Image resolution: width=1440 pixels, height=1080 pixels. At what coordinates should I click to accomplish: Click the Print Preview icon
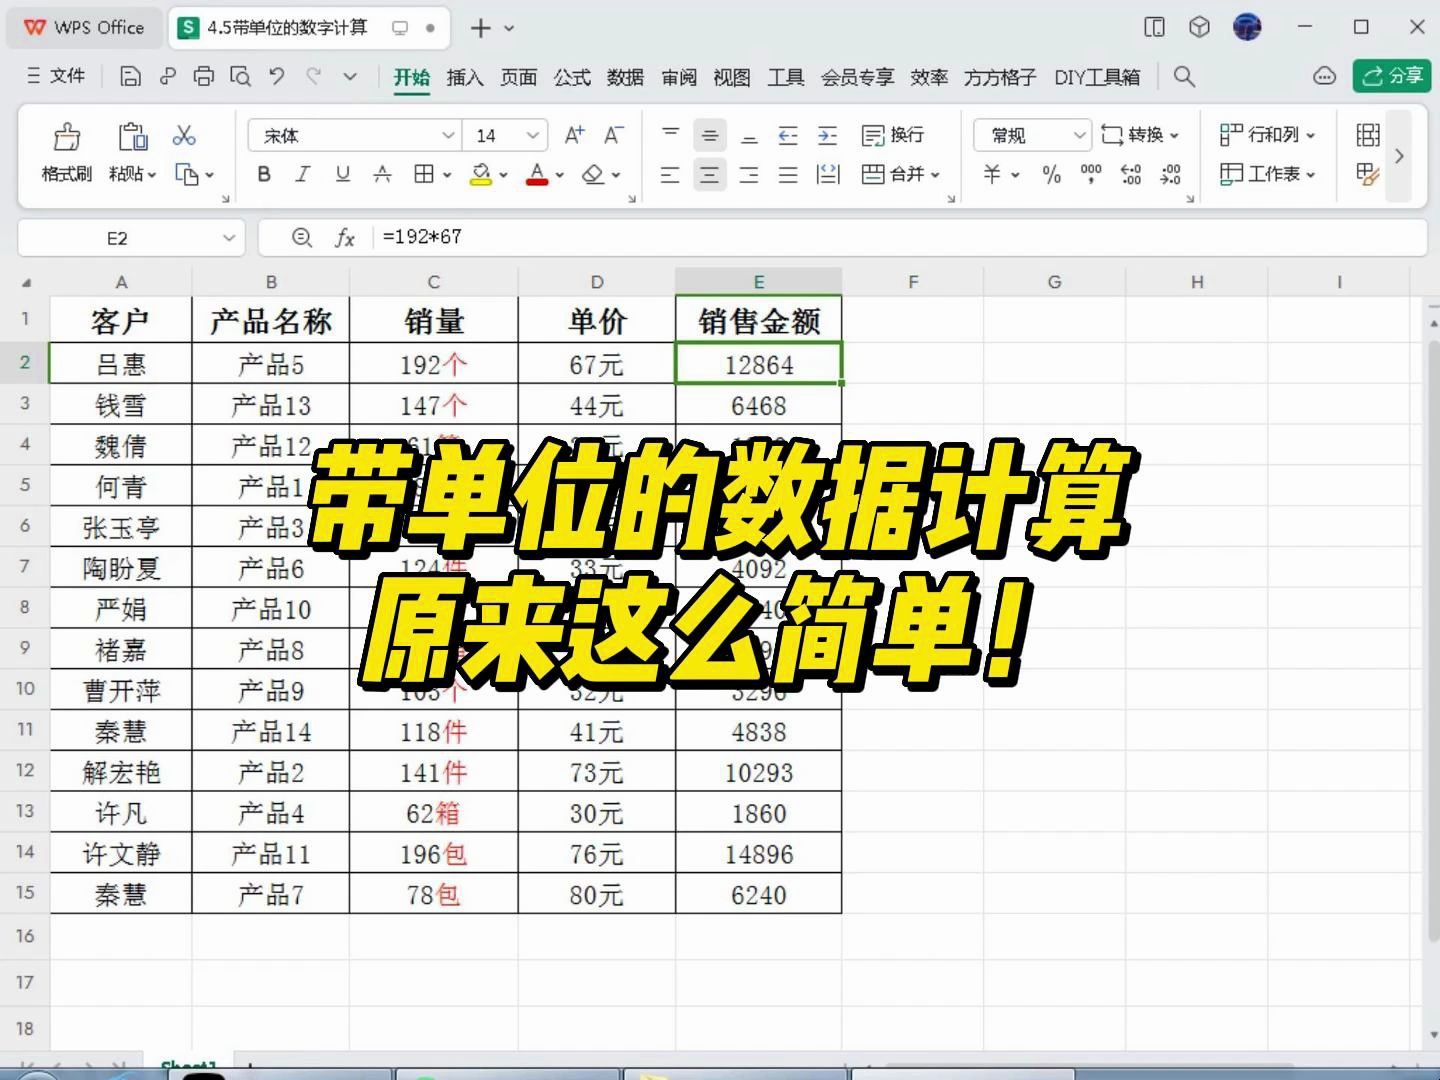point(240,76)
